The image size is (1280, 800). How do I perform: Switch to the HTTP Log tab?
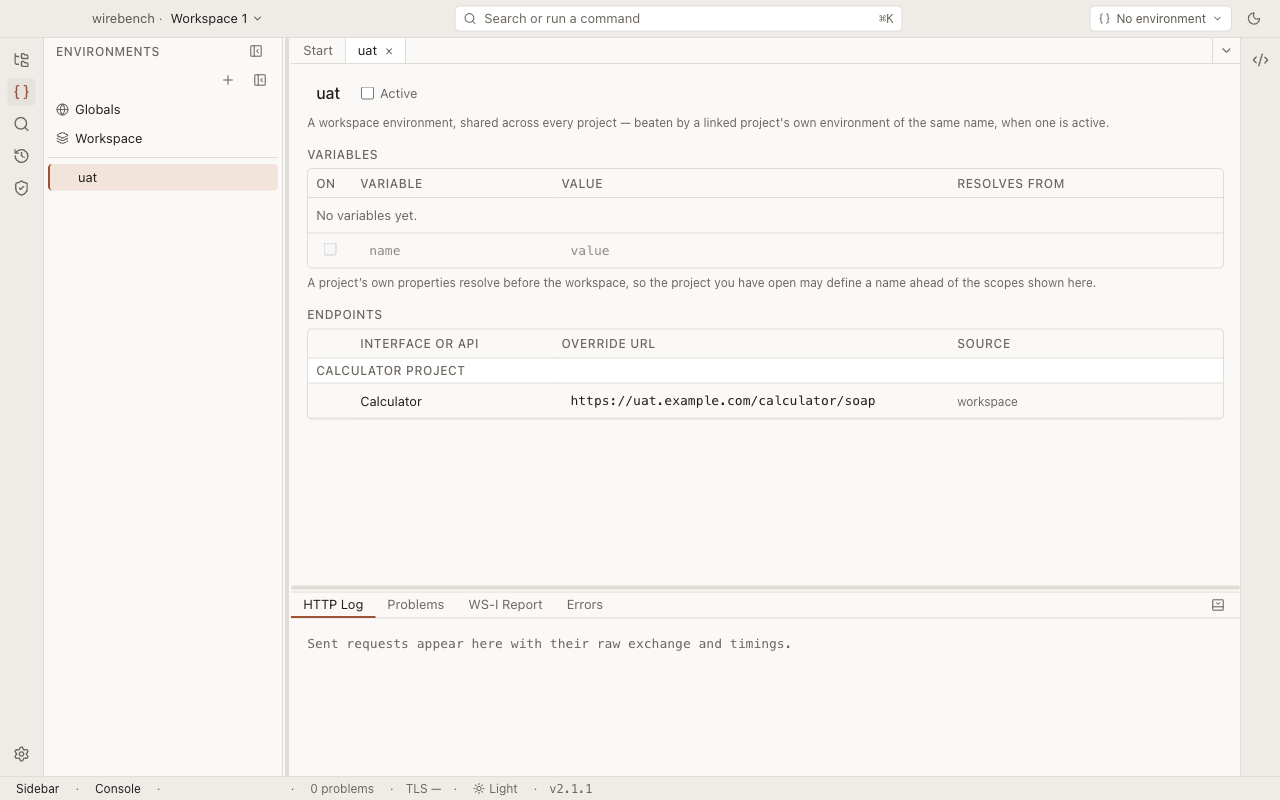333,605
